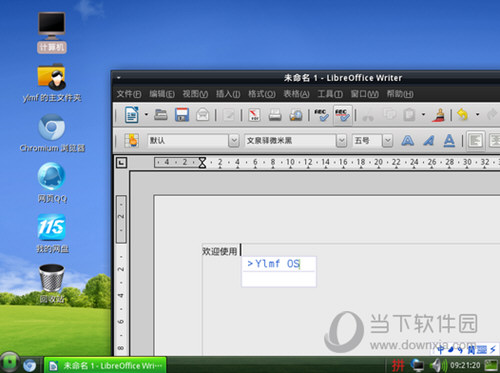Click the Edit File toolbar icon

229,115
